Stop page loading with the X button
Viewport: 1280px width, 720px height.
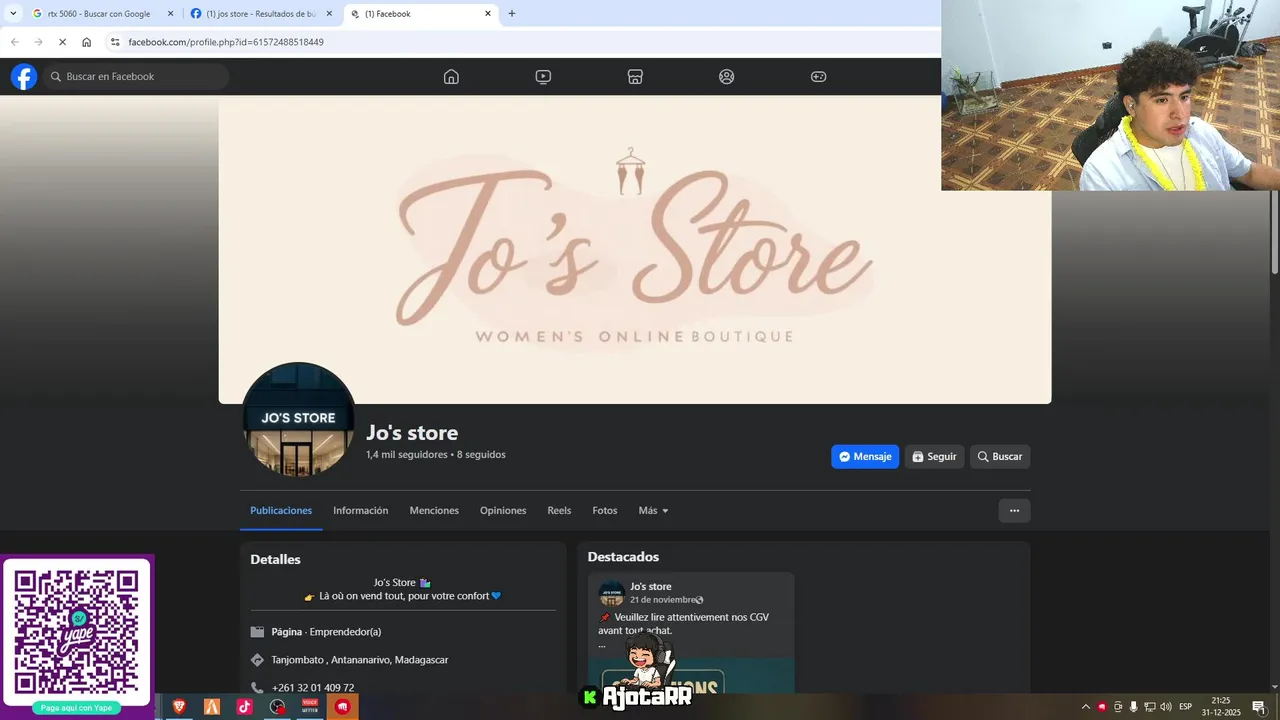62,42
